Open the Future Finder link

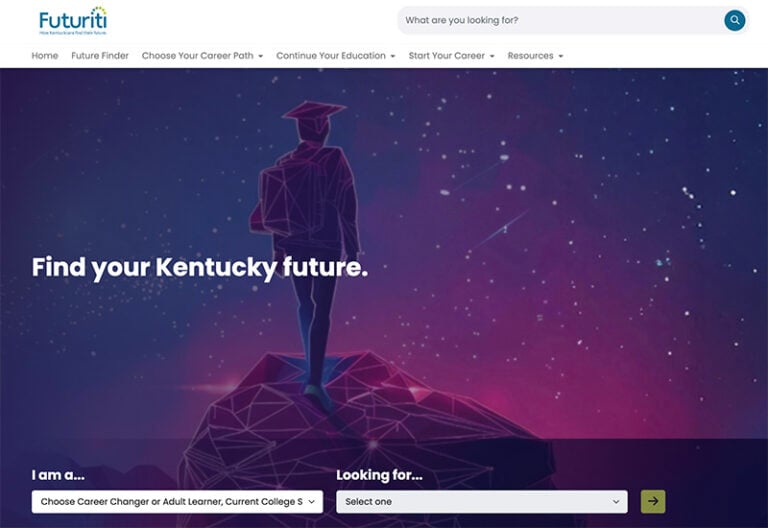pos(100,56)
